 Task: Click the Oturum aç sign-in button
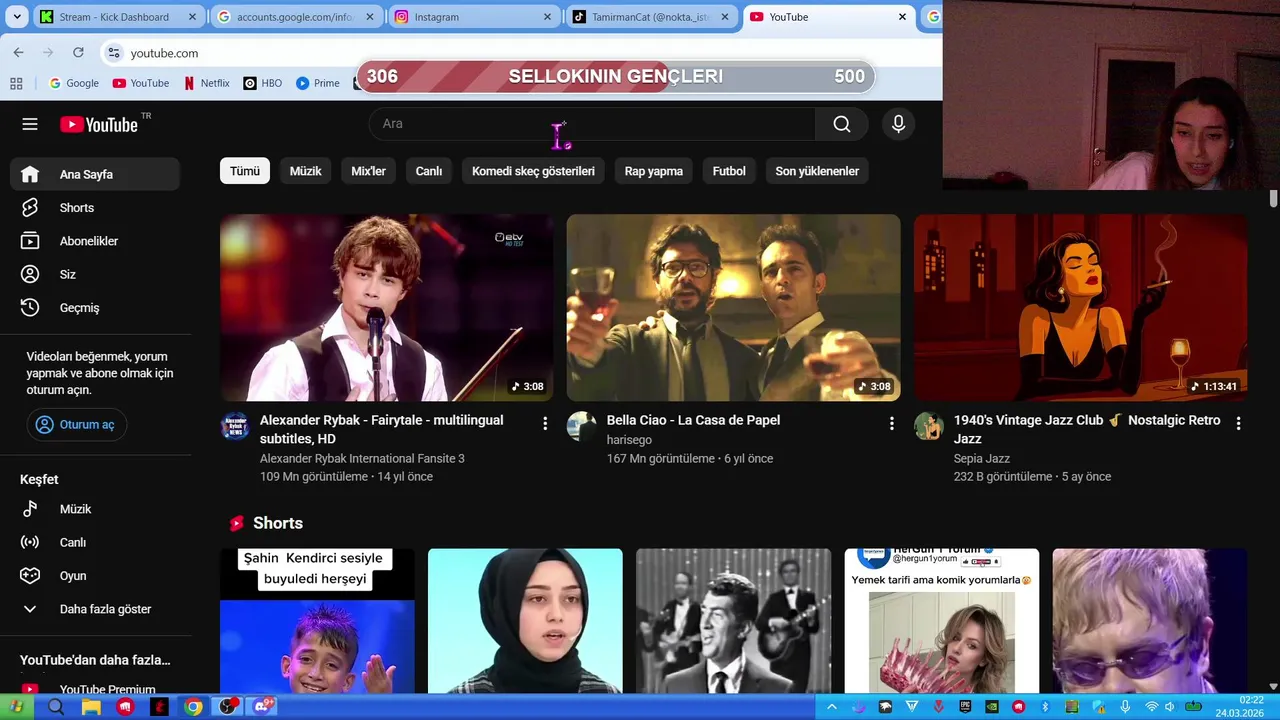click(77, 424)
